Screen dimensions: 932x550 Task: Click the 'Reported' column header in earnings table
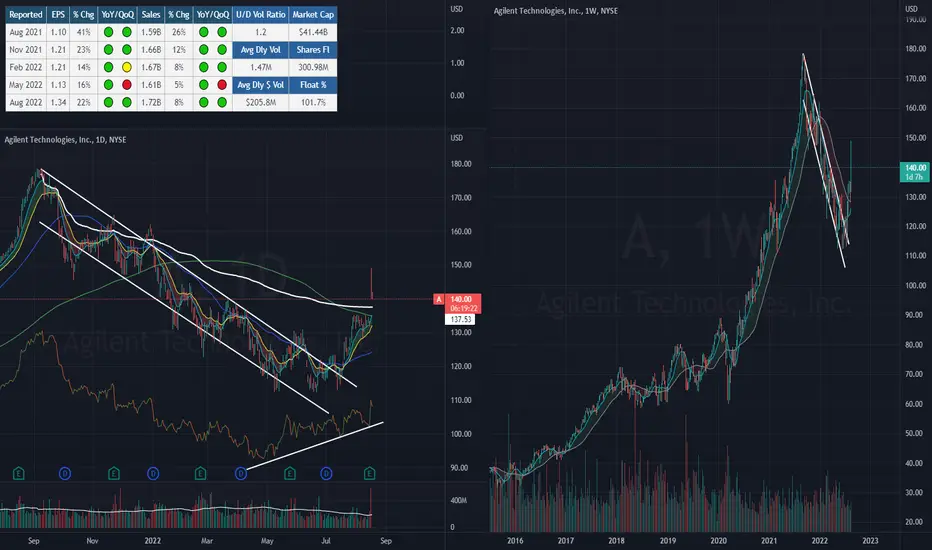(26, 14)
